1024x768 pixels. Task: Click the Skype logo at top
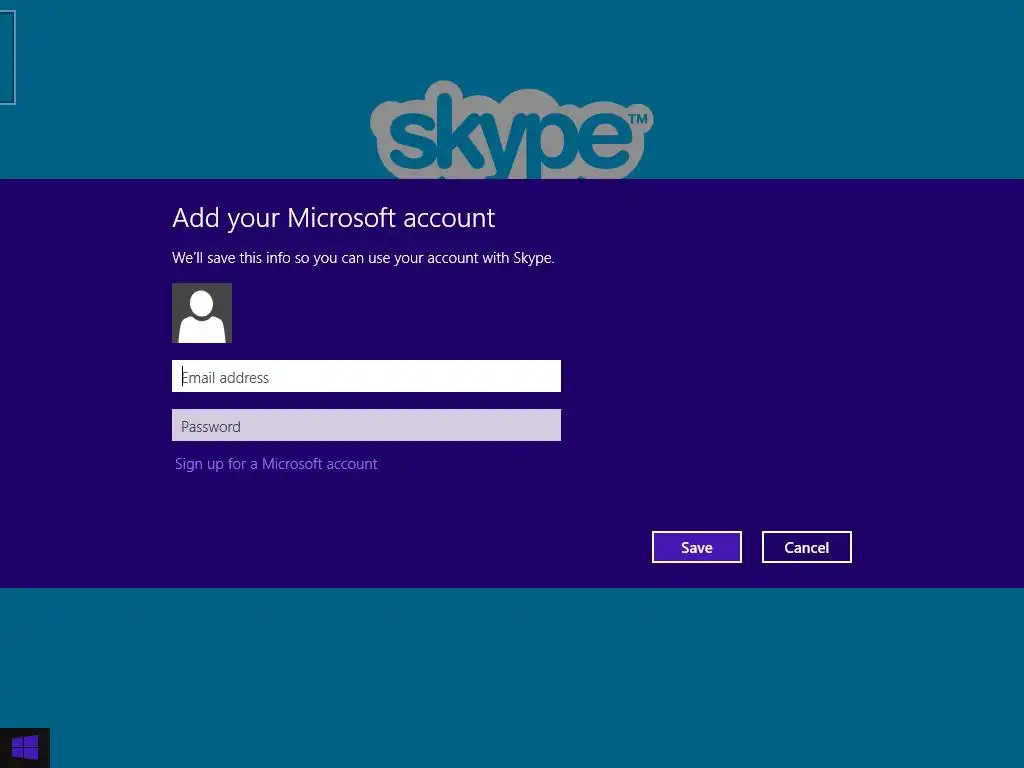point(511,129)
